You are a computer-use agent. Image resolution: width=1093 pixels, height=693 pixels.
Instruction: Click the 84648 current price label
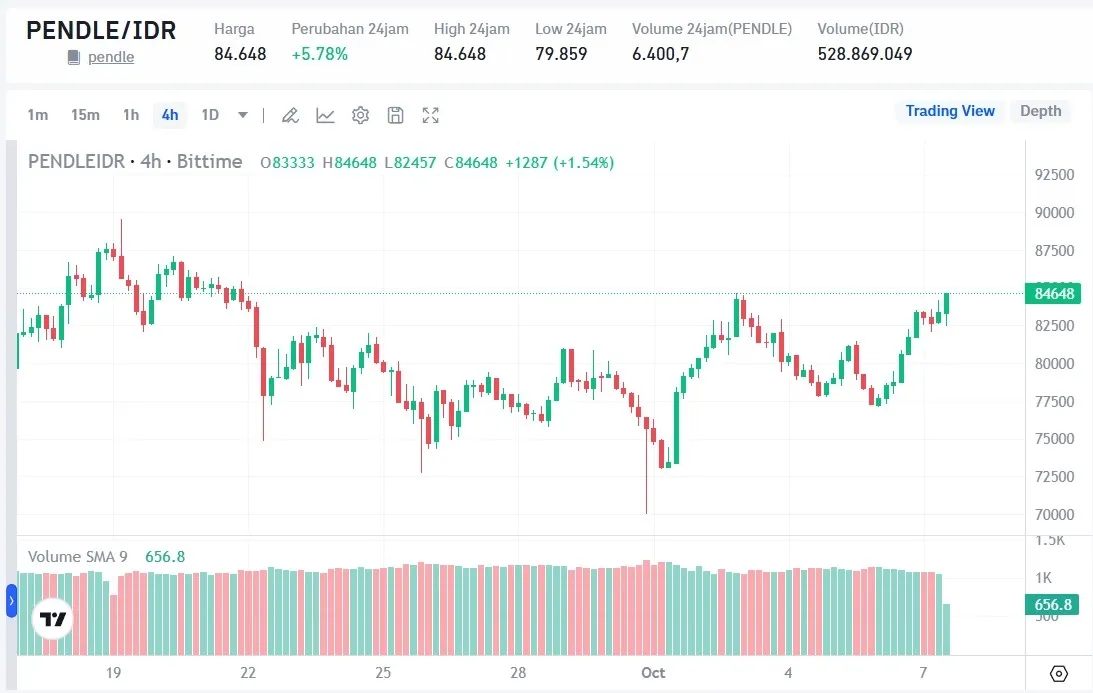[x=1052, y=293]
